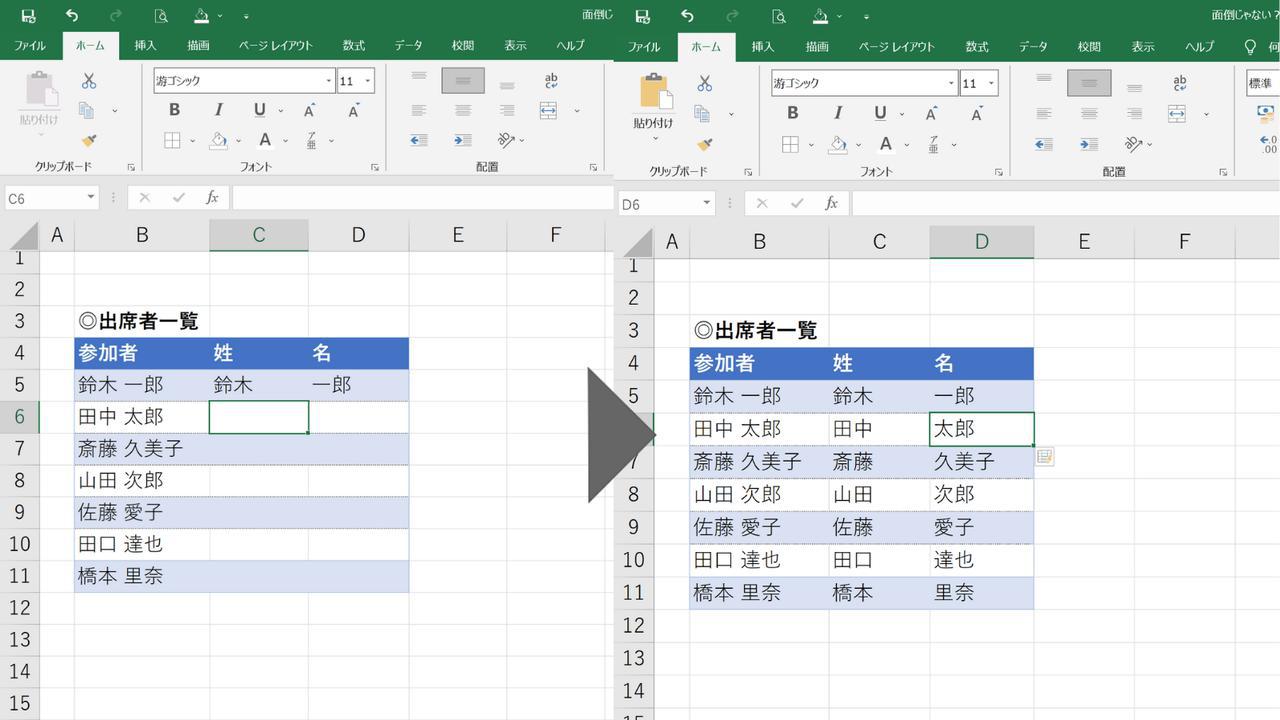Toggle Middle Align in right Excel window
Viewport: 1280px width, 720px height.
pyautogui.click(x=1089, y=84)
